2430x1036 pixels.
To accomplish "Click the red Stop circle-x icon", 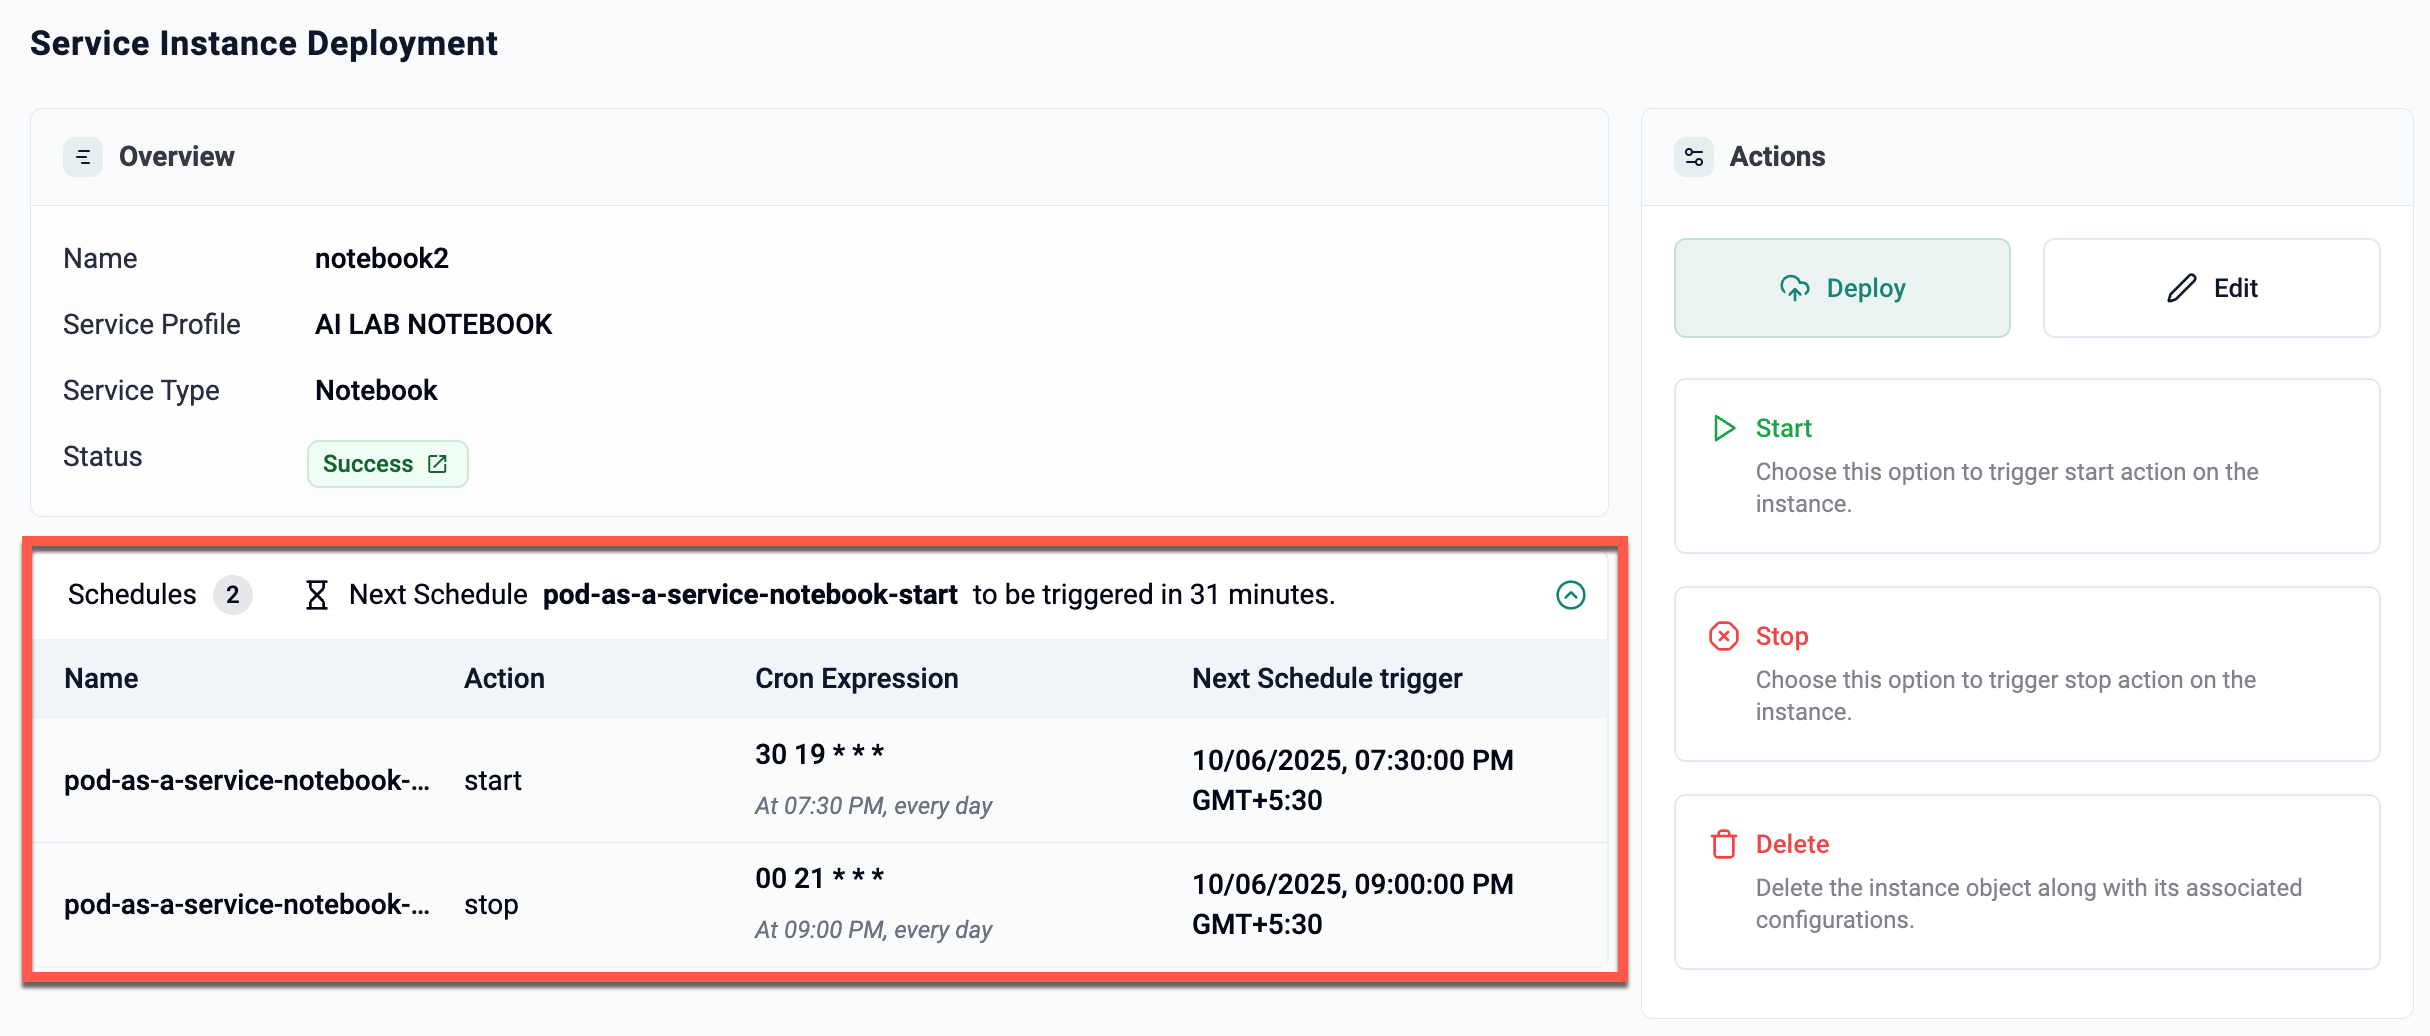I will [x=1724, y=636].
